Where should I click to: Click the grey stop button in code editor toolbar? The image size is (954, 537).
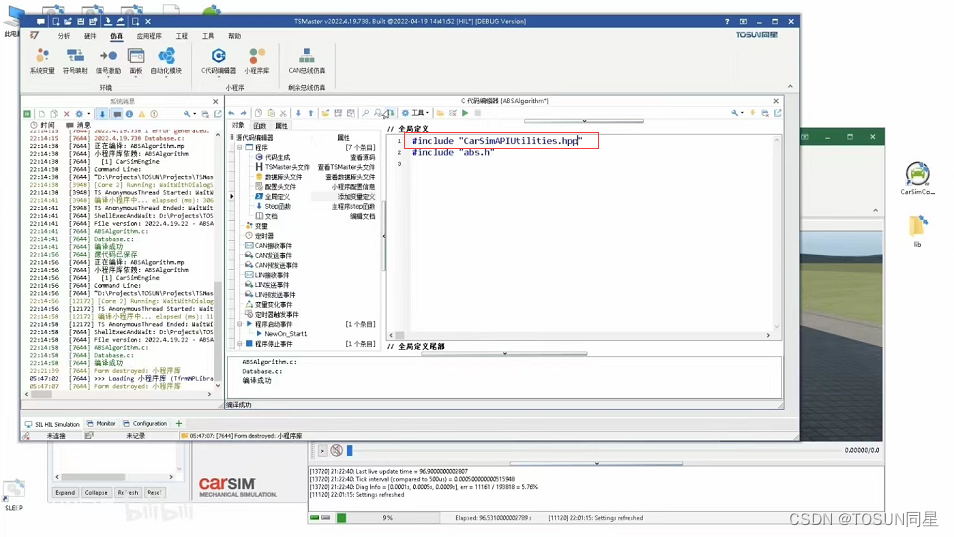click(x=478, y=113)
